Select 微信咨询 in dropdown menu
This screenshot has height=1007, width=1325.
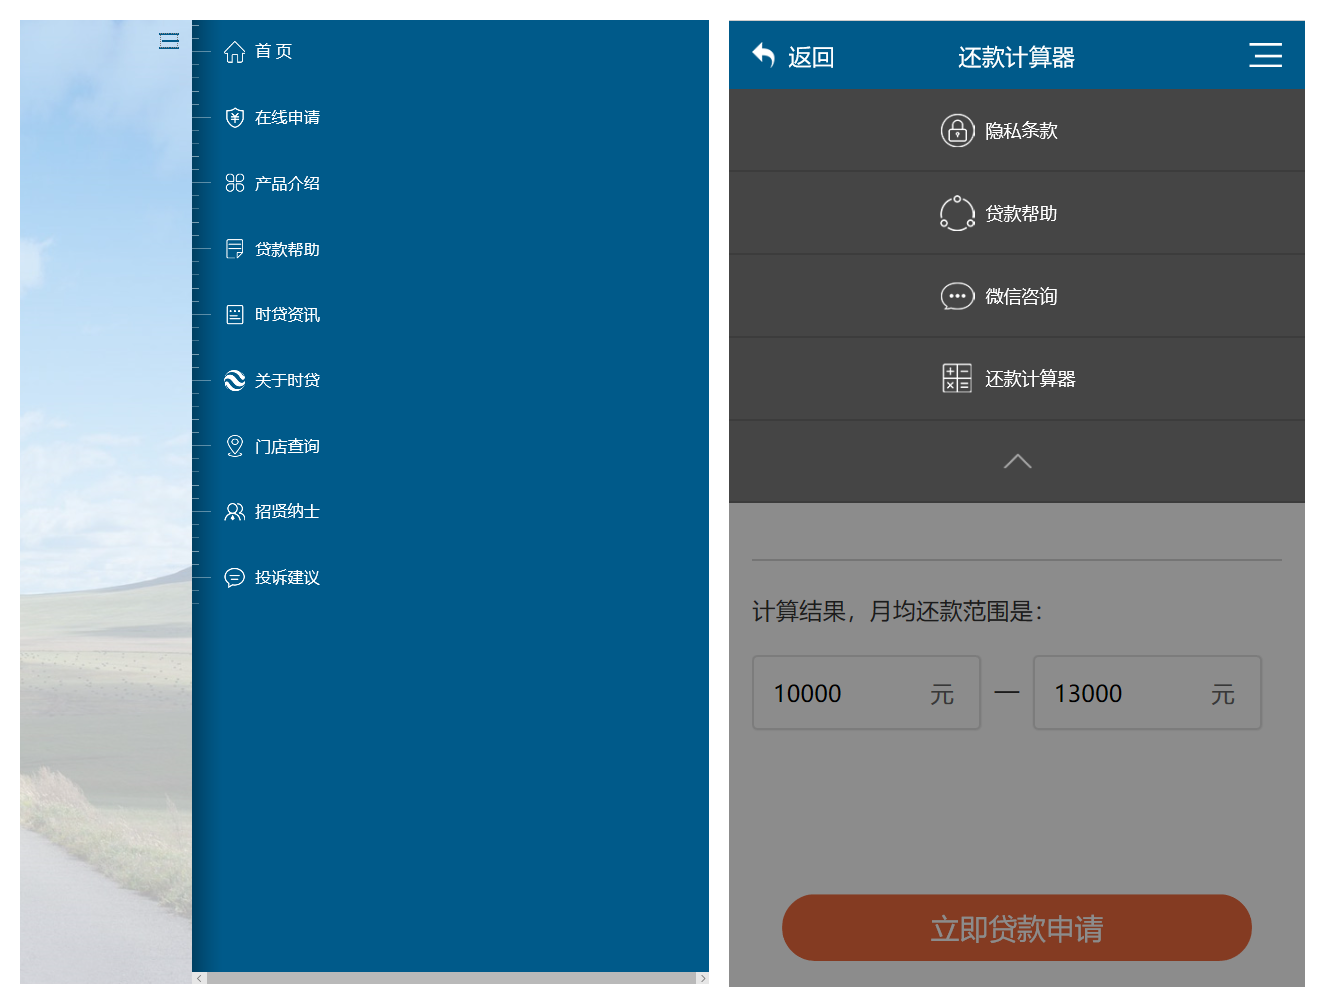coord(1017,296)
